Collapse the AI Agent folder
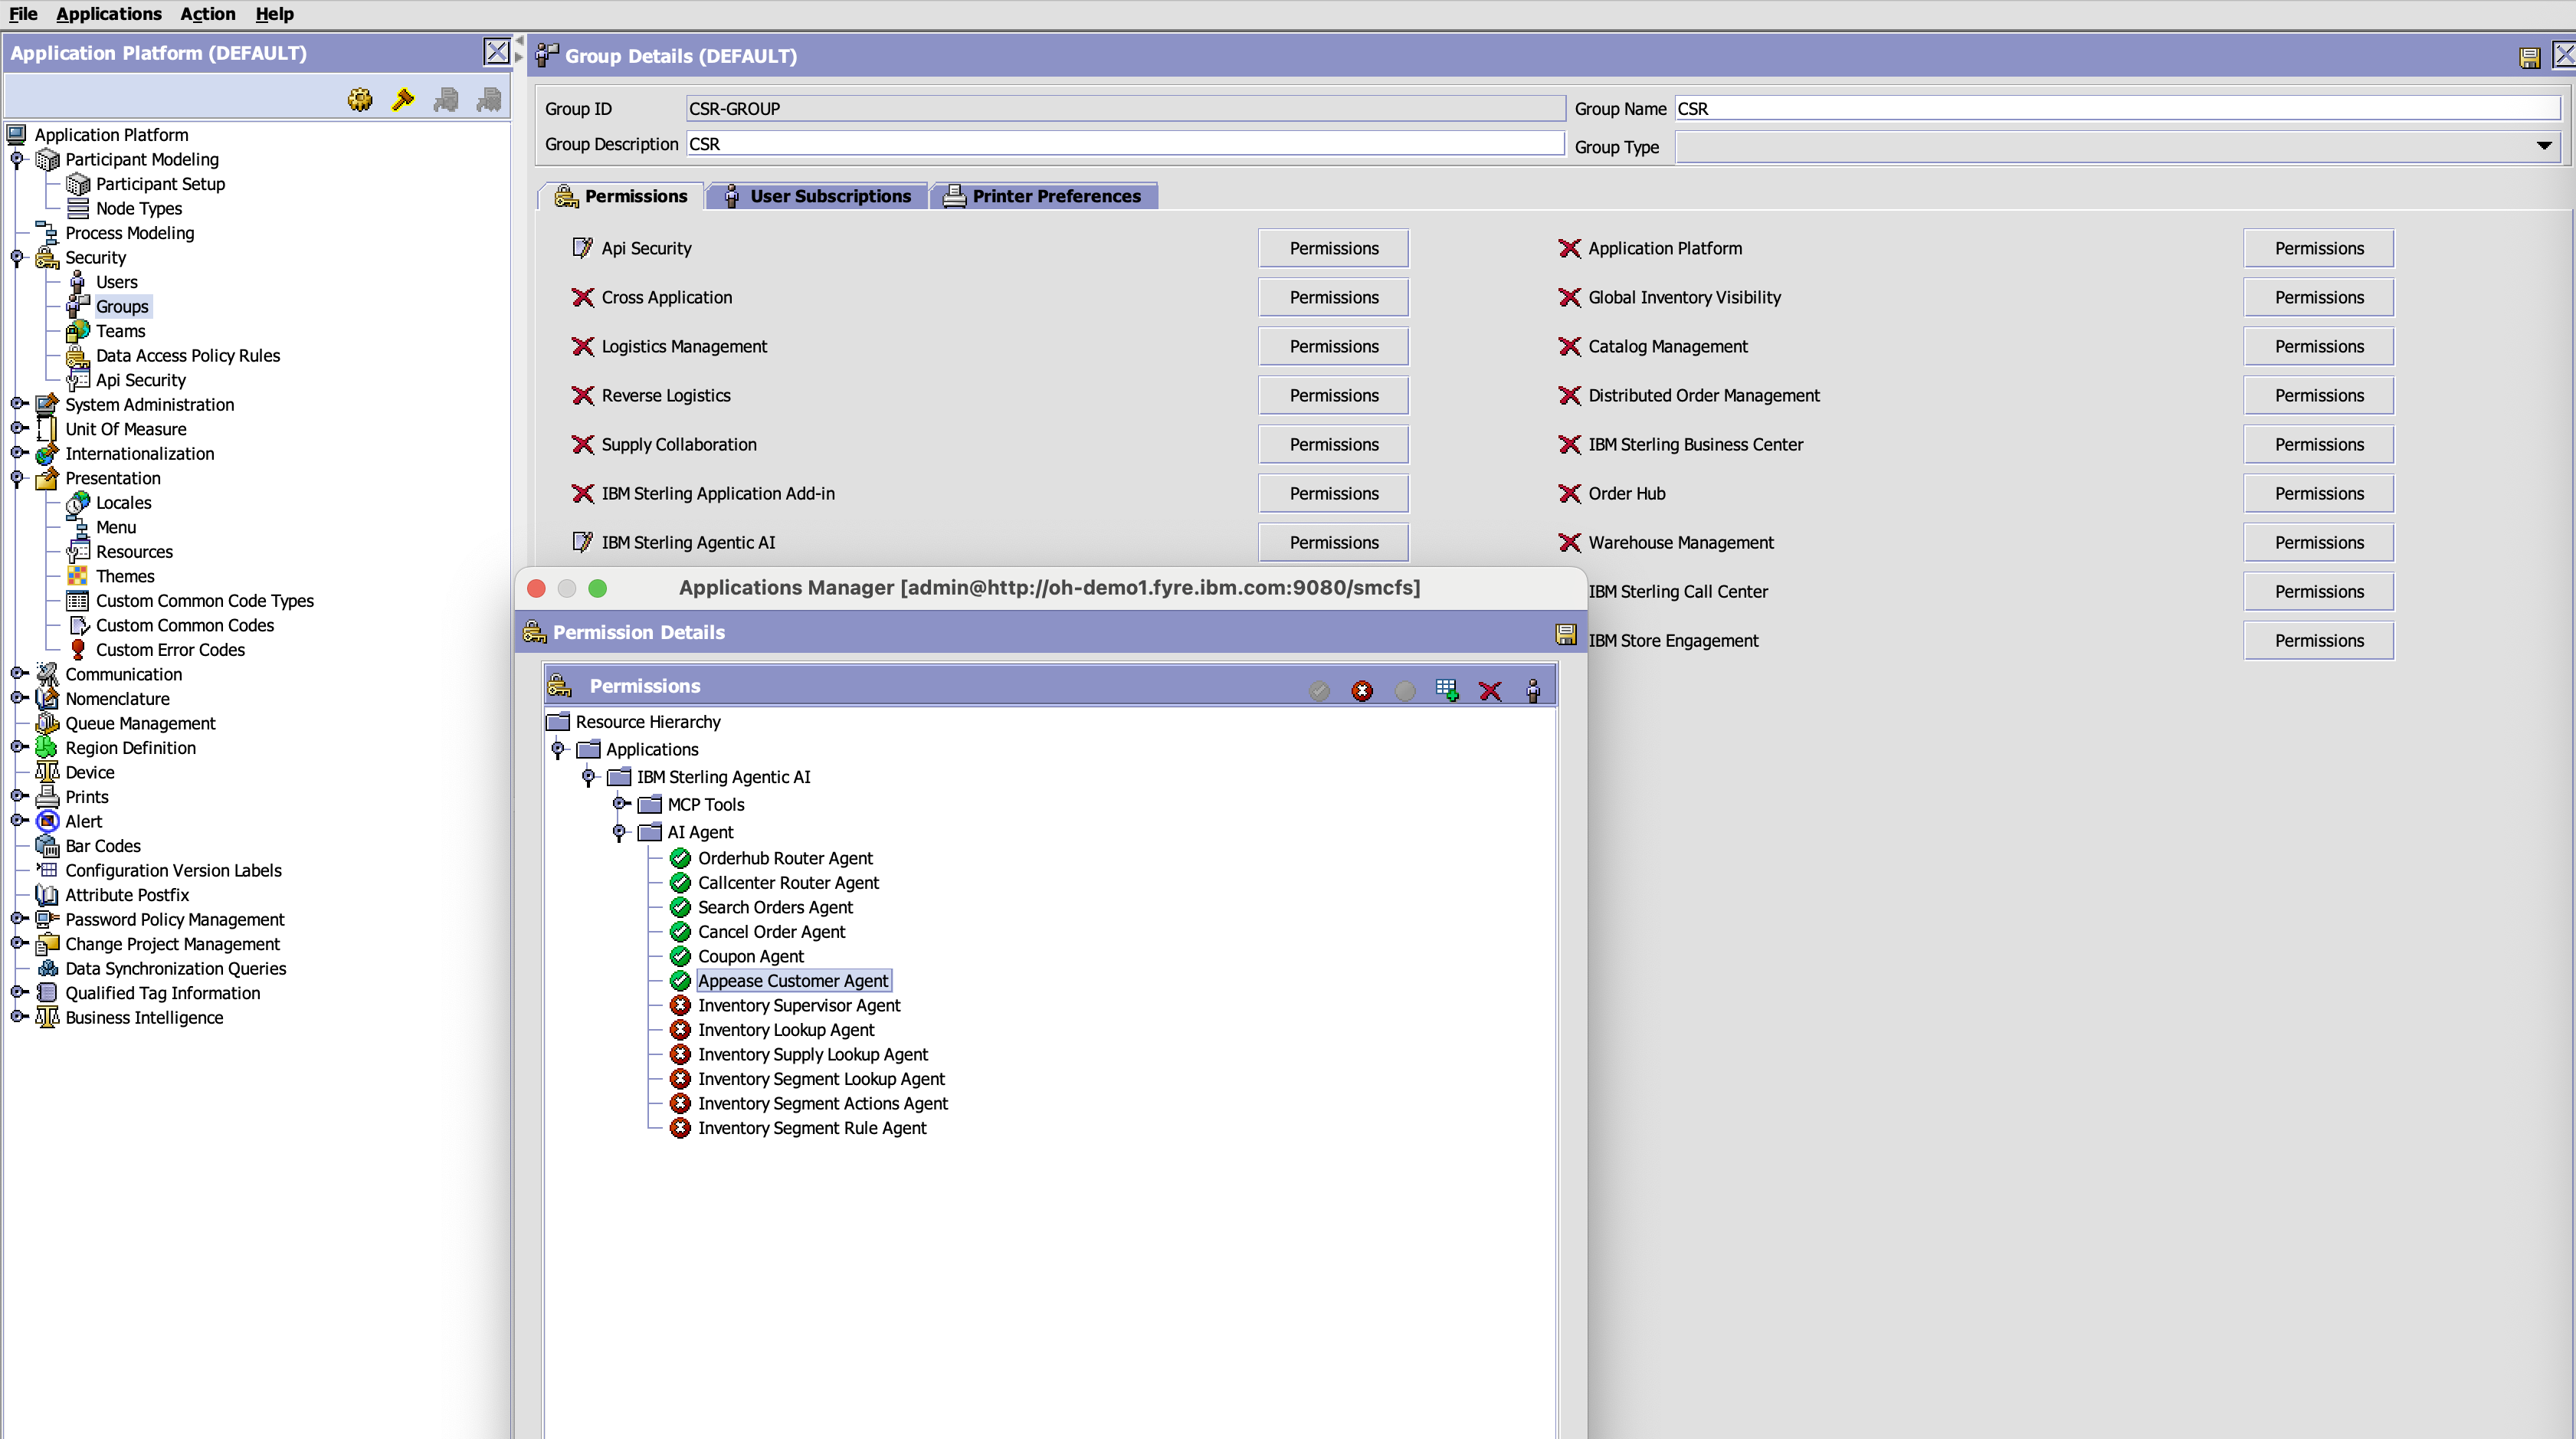The image size is (2576, 1439). [620, 832]
